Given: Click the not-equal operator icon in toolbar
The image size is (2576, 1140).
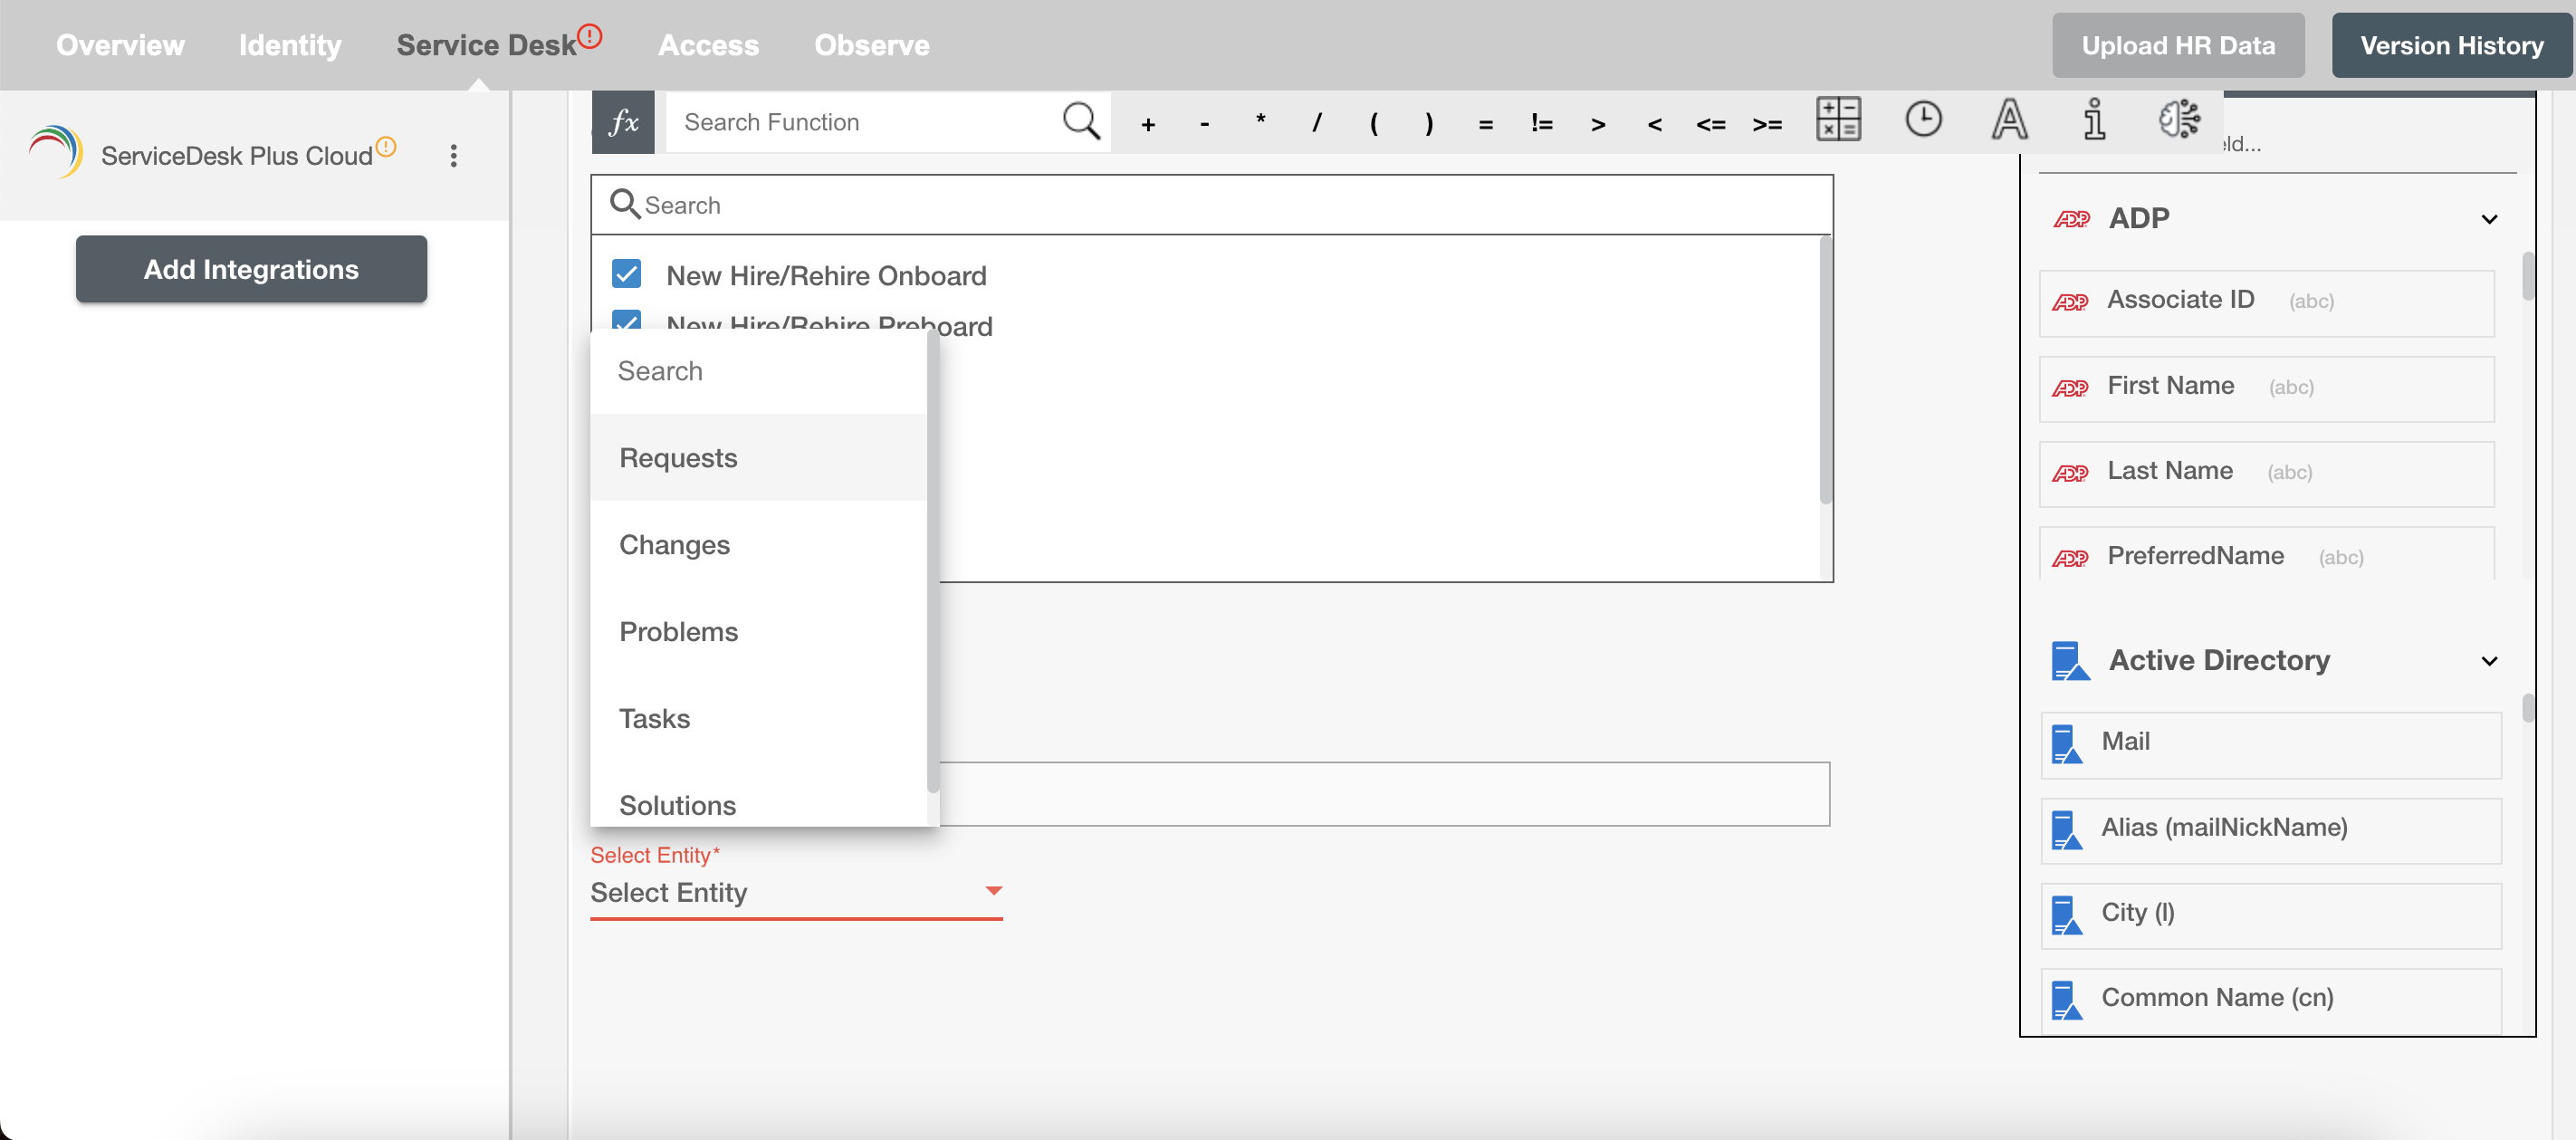Looking at the screenshot, I should [x=1541, y=121].
